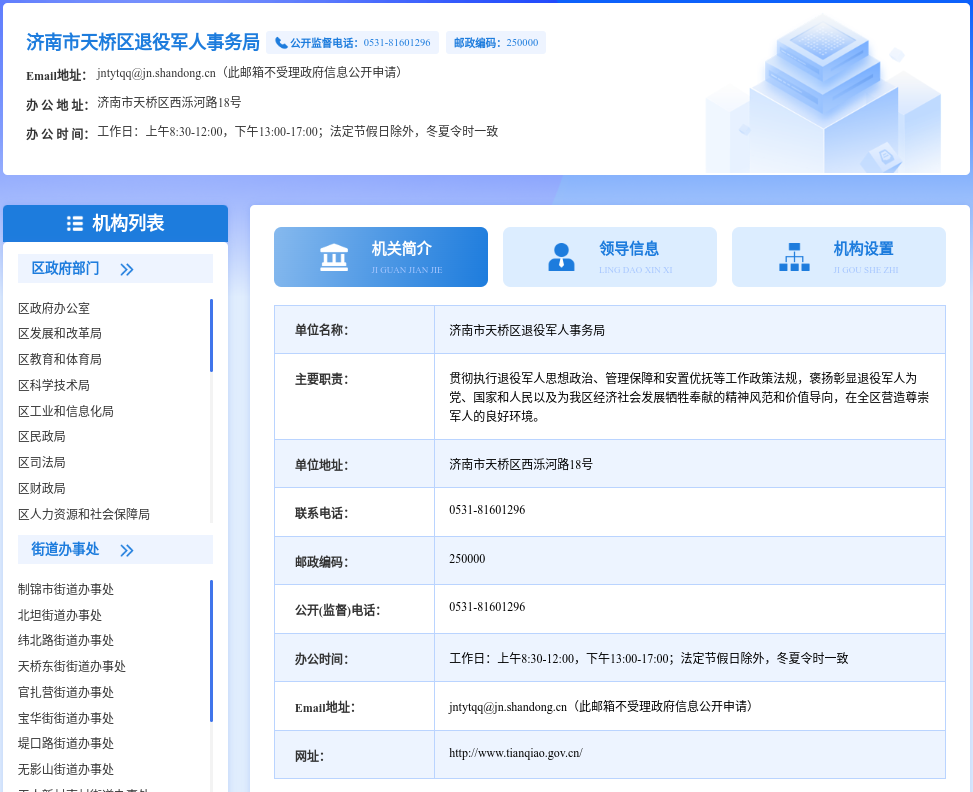Click the person icon in 领导信息 tab
Viewport: 973px width, 792px height.
click(x=561, y=257)
